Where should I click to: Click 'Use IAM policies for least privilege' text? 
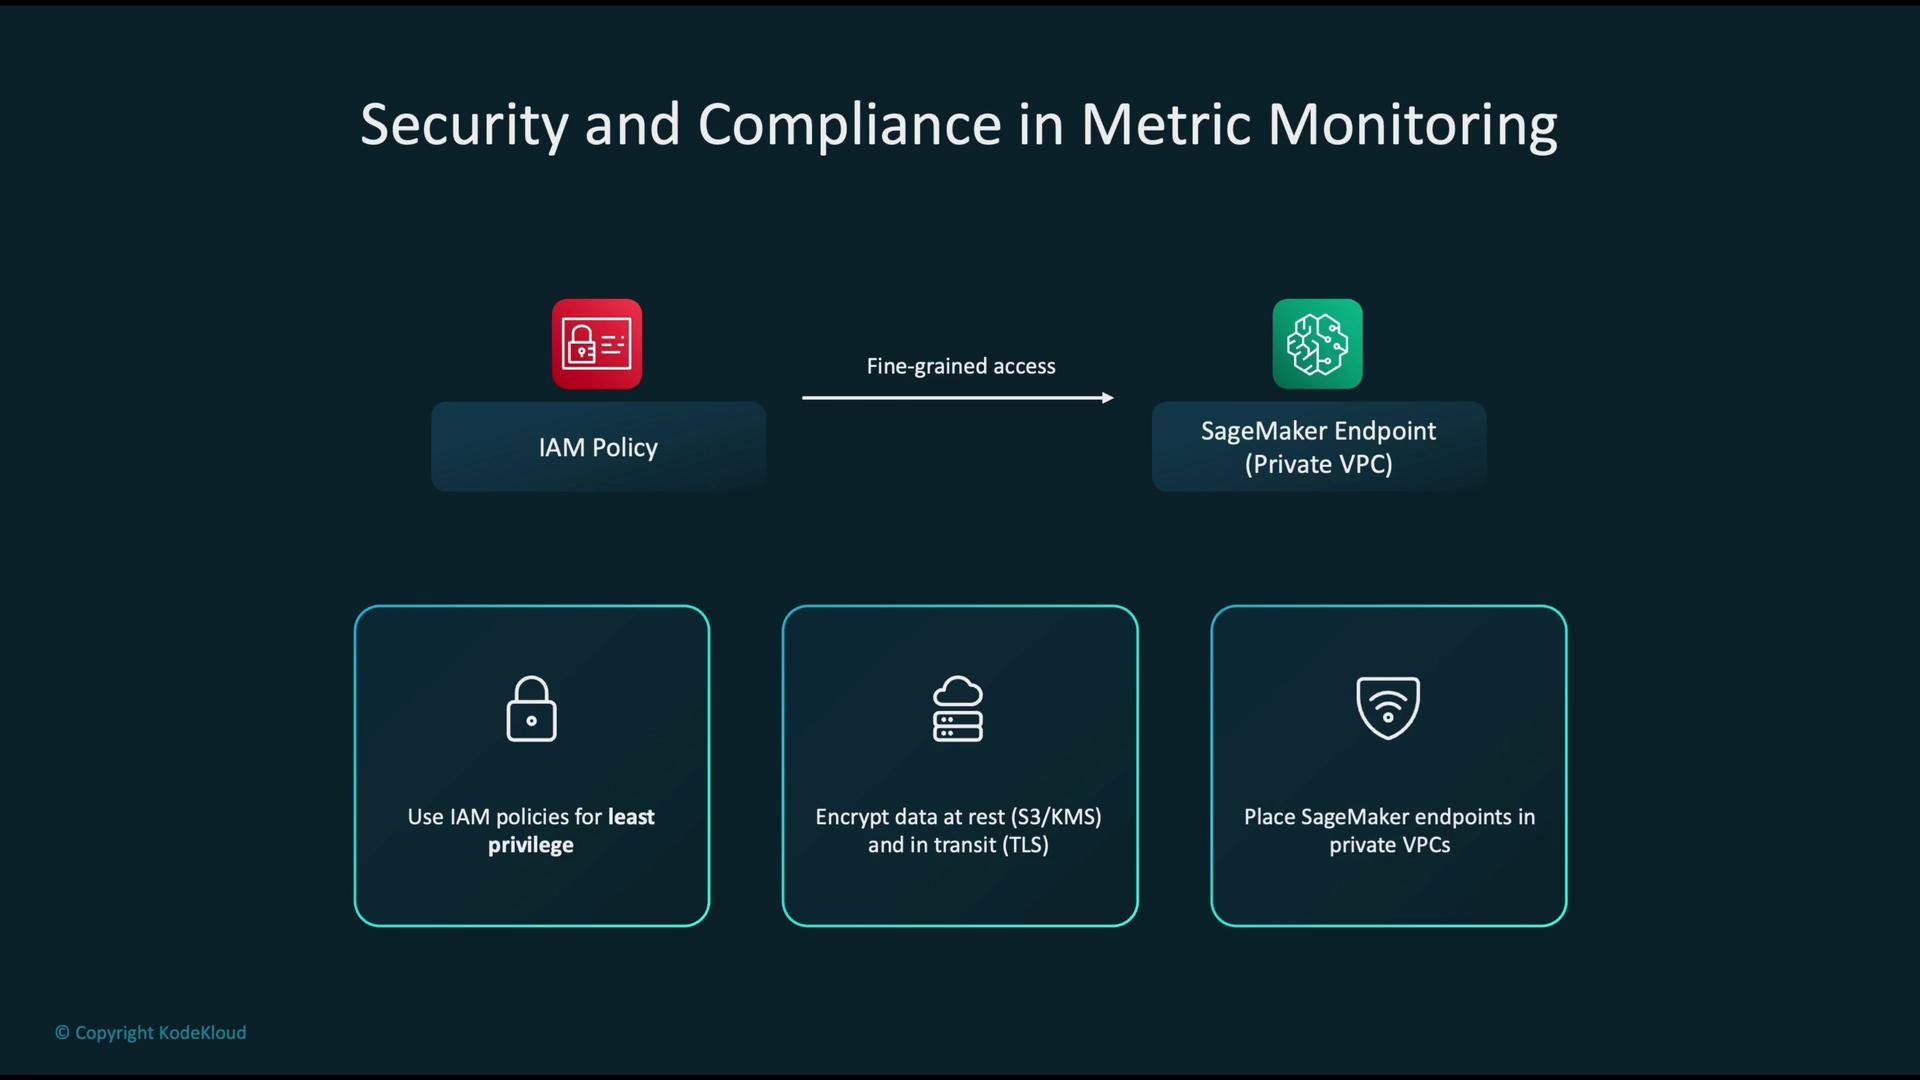[x=531, y=830]
